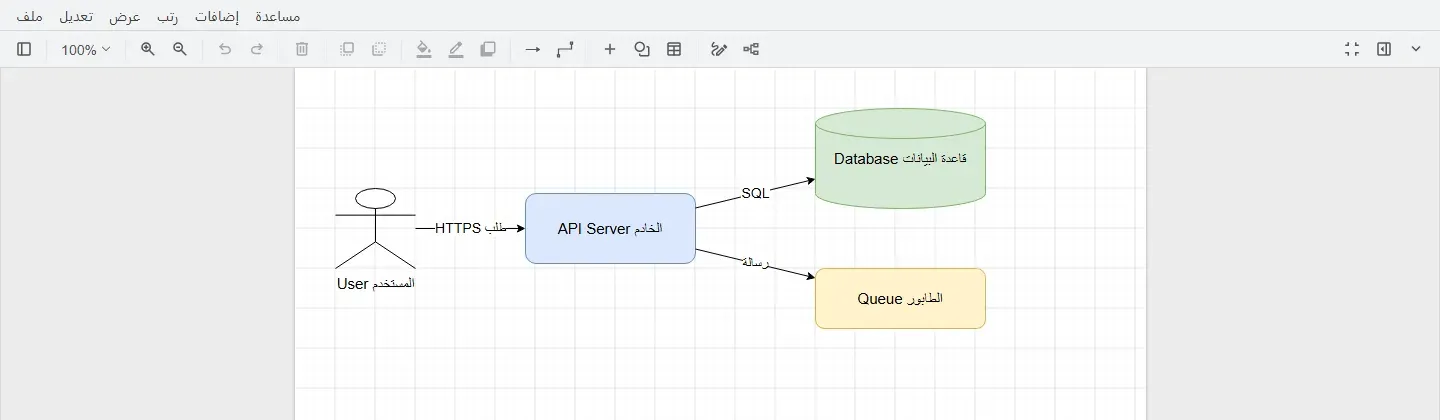Insert a table using table icon

tap(674, 49)
